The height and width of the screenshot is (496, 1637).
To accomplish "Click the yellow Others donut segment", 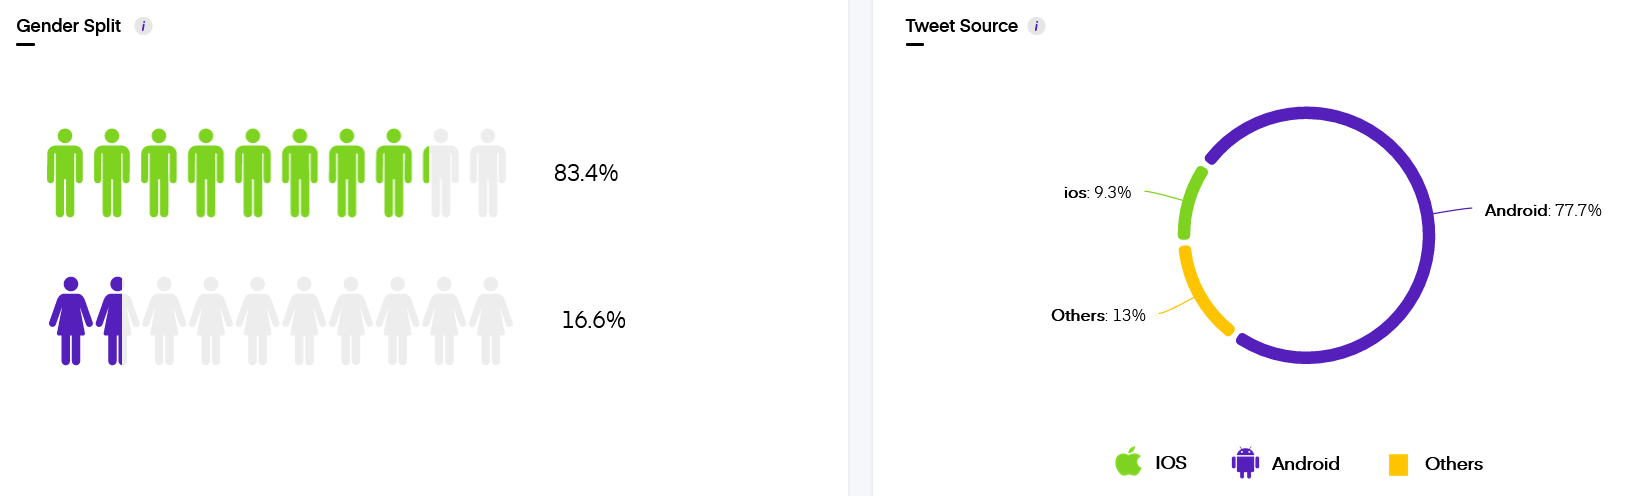I will pos(1202,297).
